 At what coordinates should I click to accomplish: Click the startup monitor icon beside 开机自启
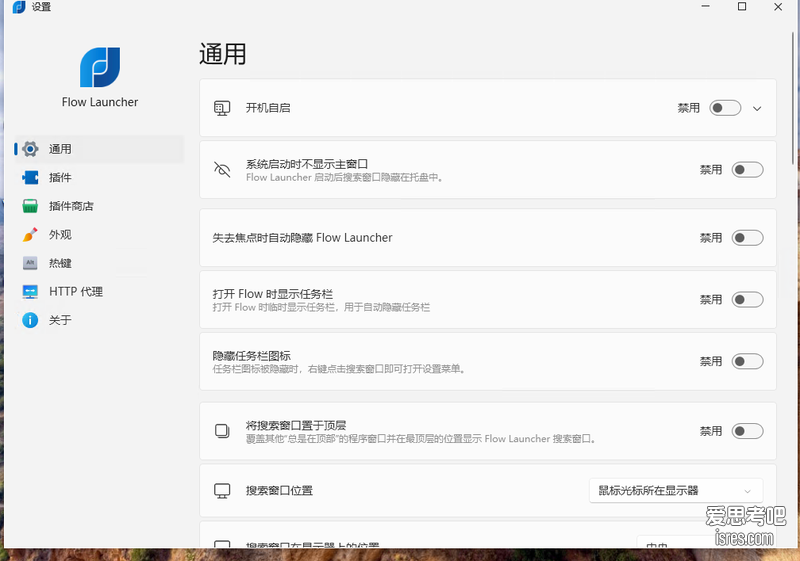pos(222,108)
